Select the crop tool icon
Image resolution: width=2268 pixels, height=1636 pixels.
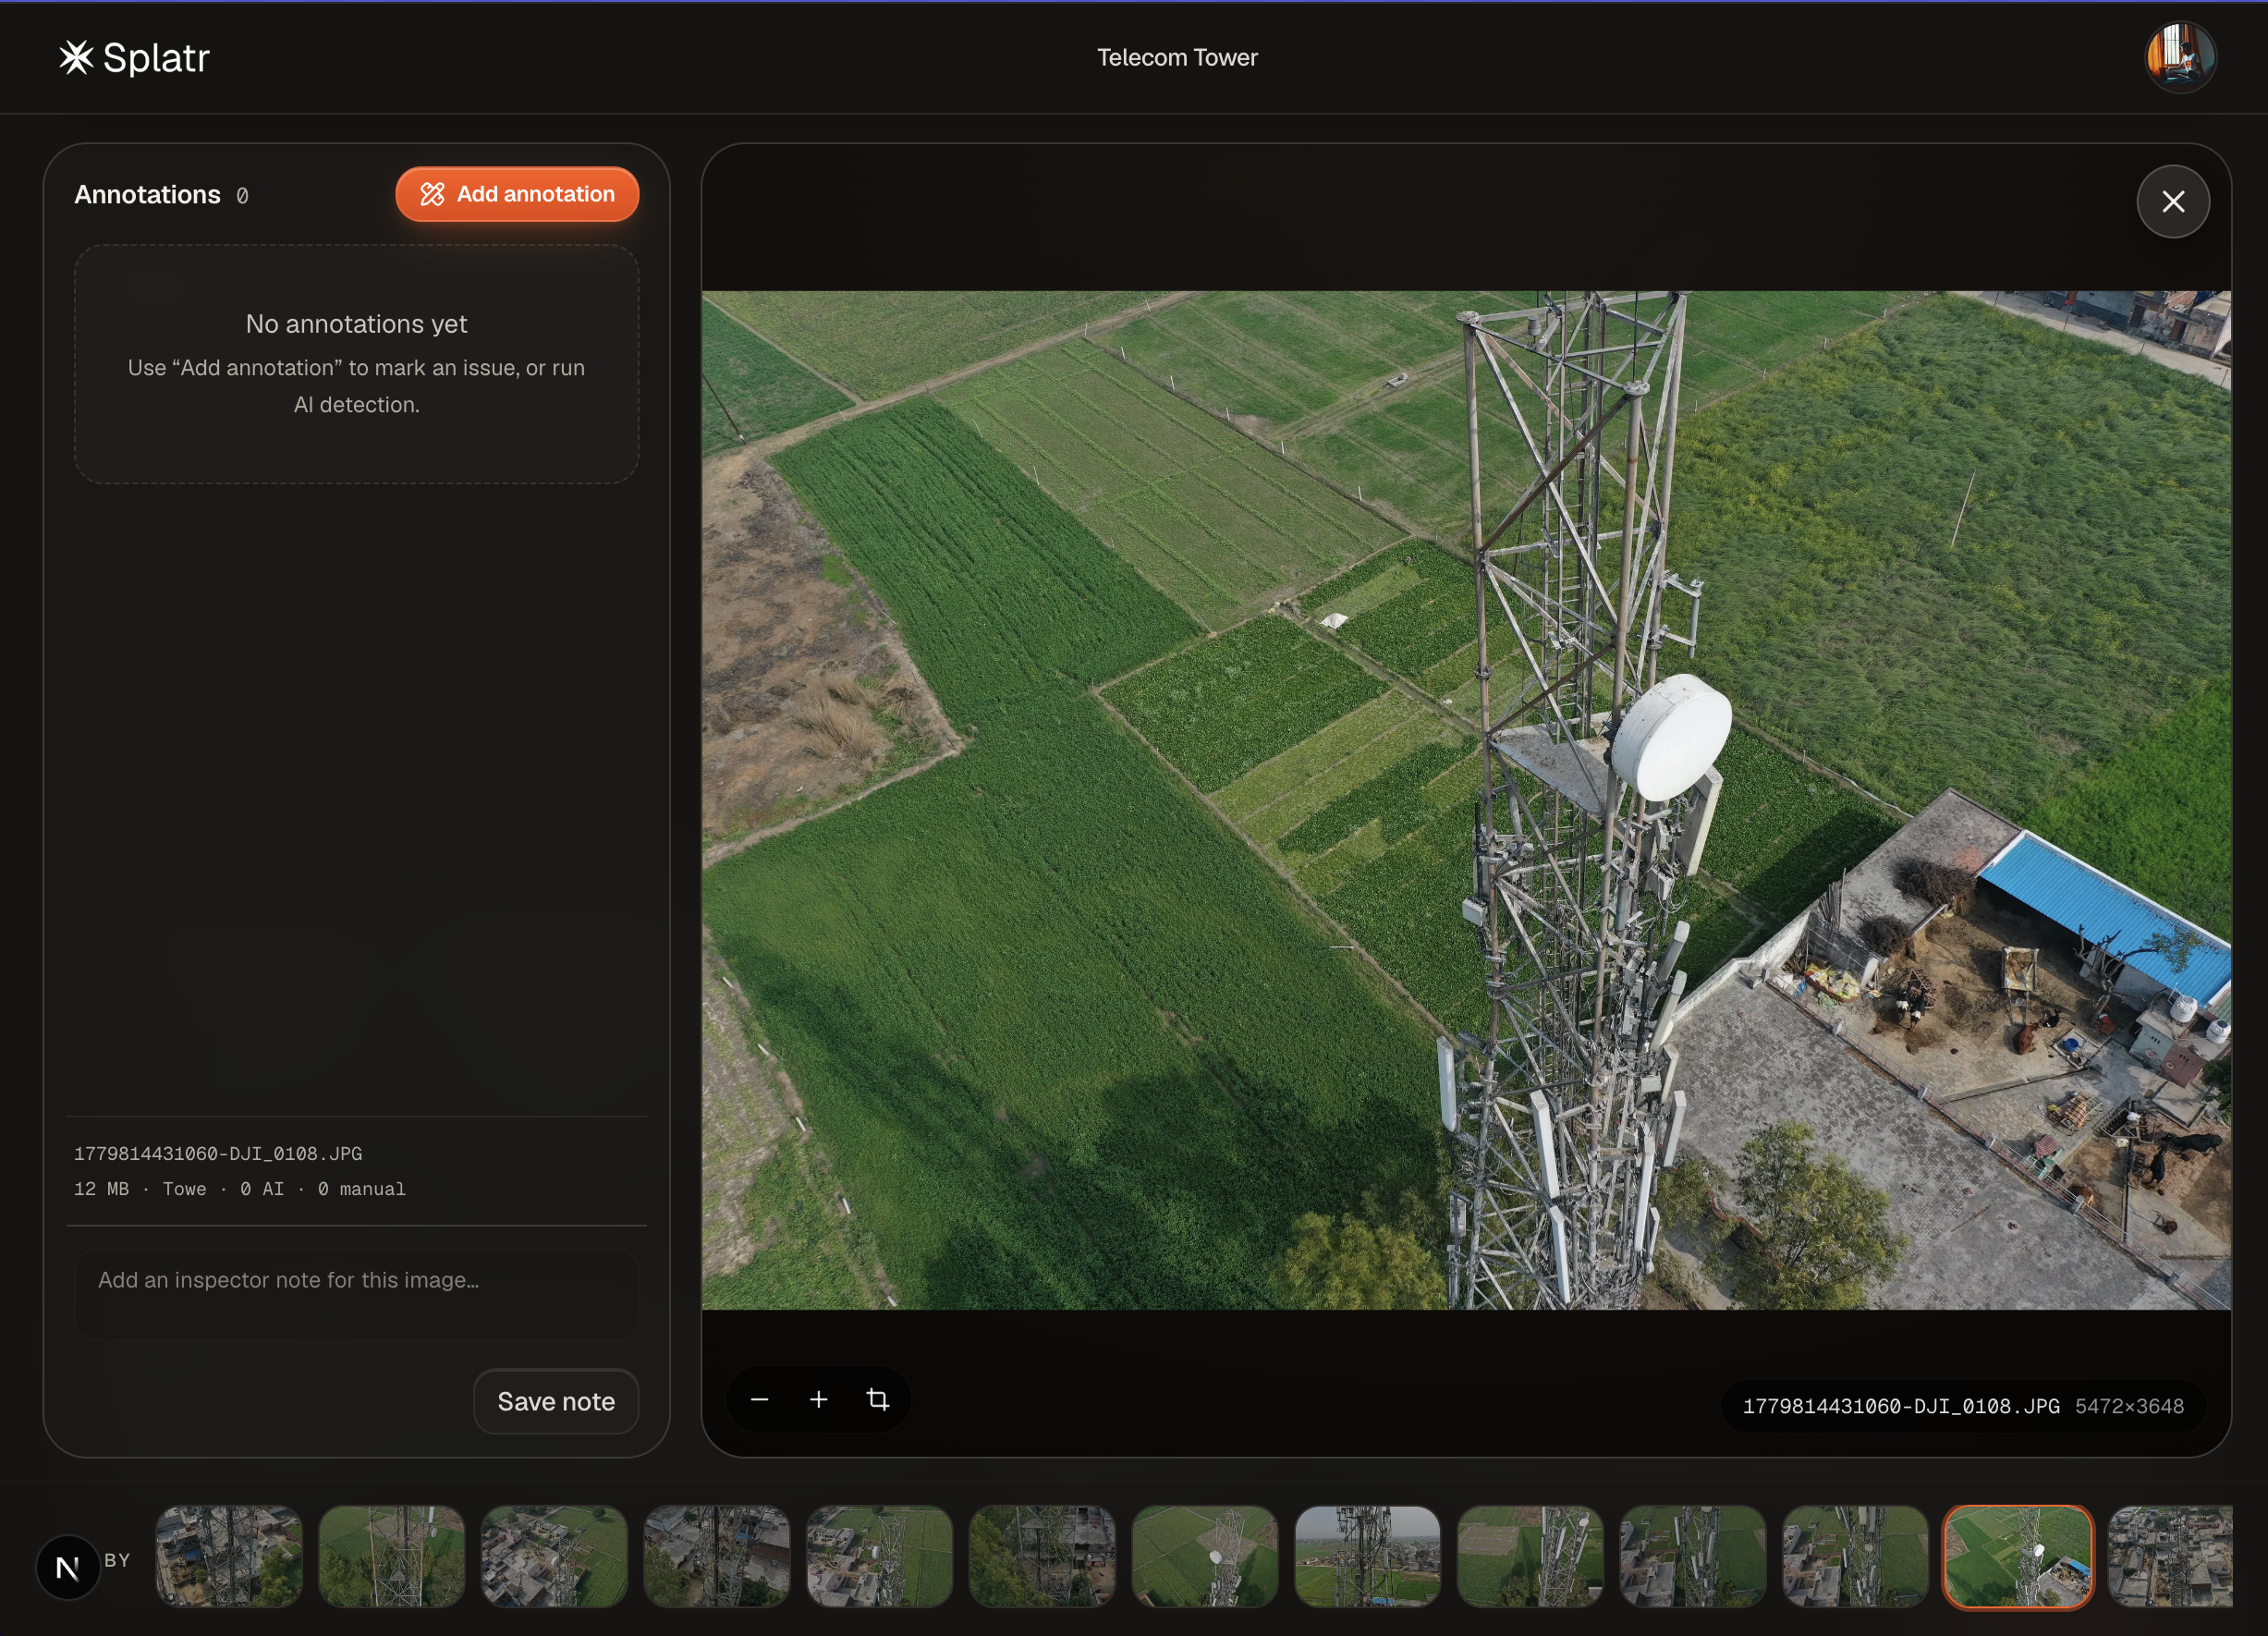877,1399
